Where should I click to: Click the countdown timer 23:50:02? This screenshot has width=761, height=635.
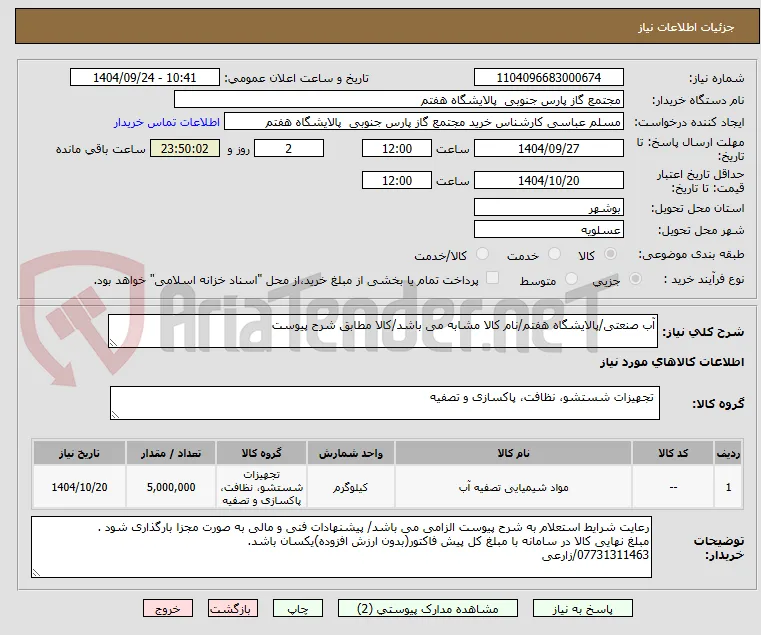184,148
